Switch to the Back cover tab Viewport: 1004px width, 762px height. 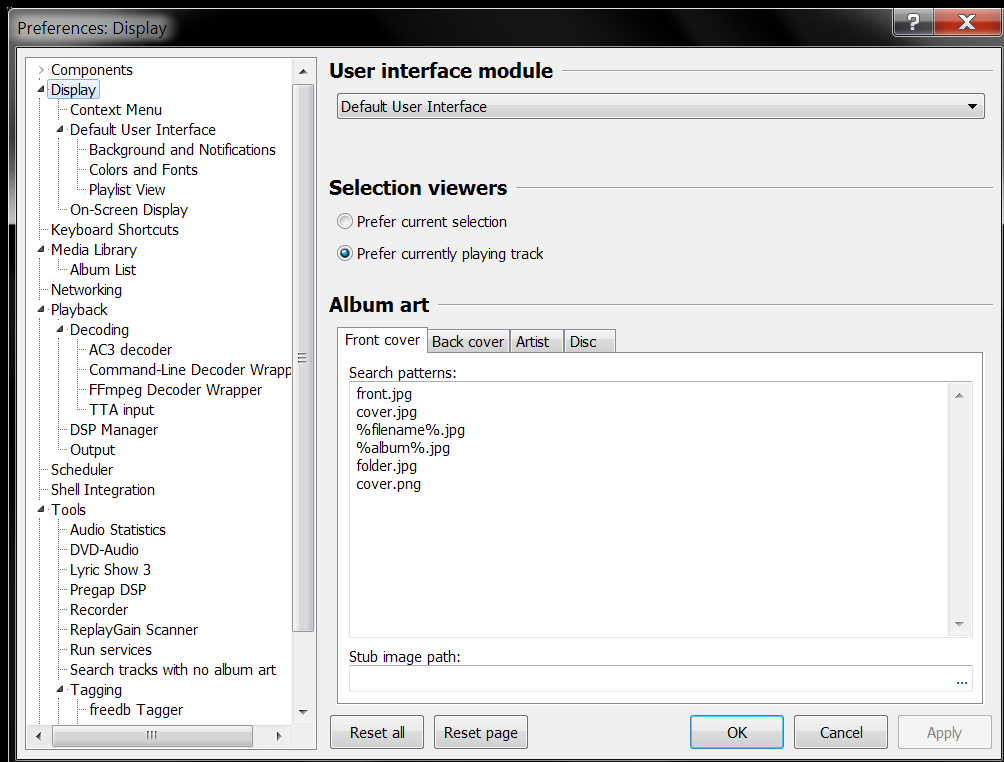[x=468, y=342]
